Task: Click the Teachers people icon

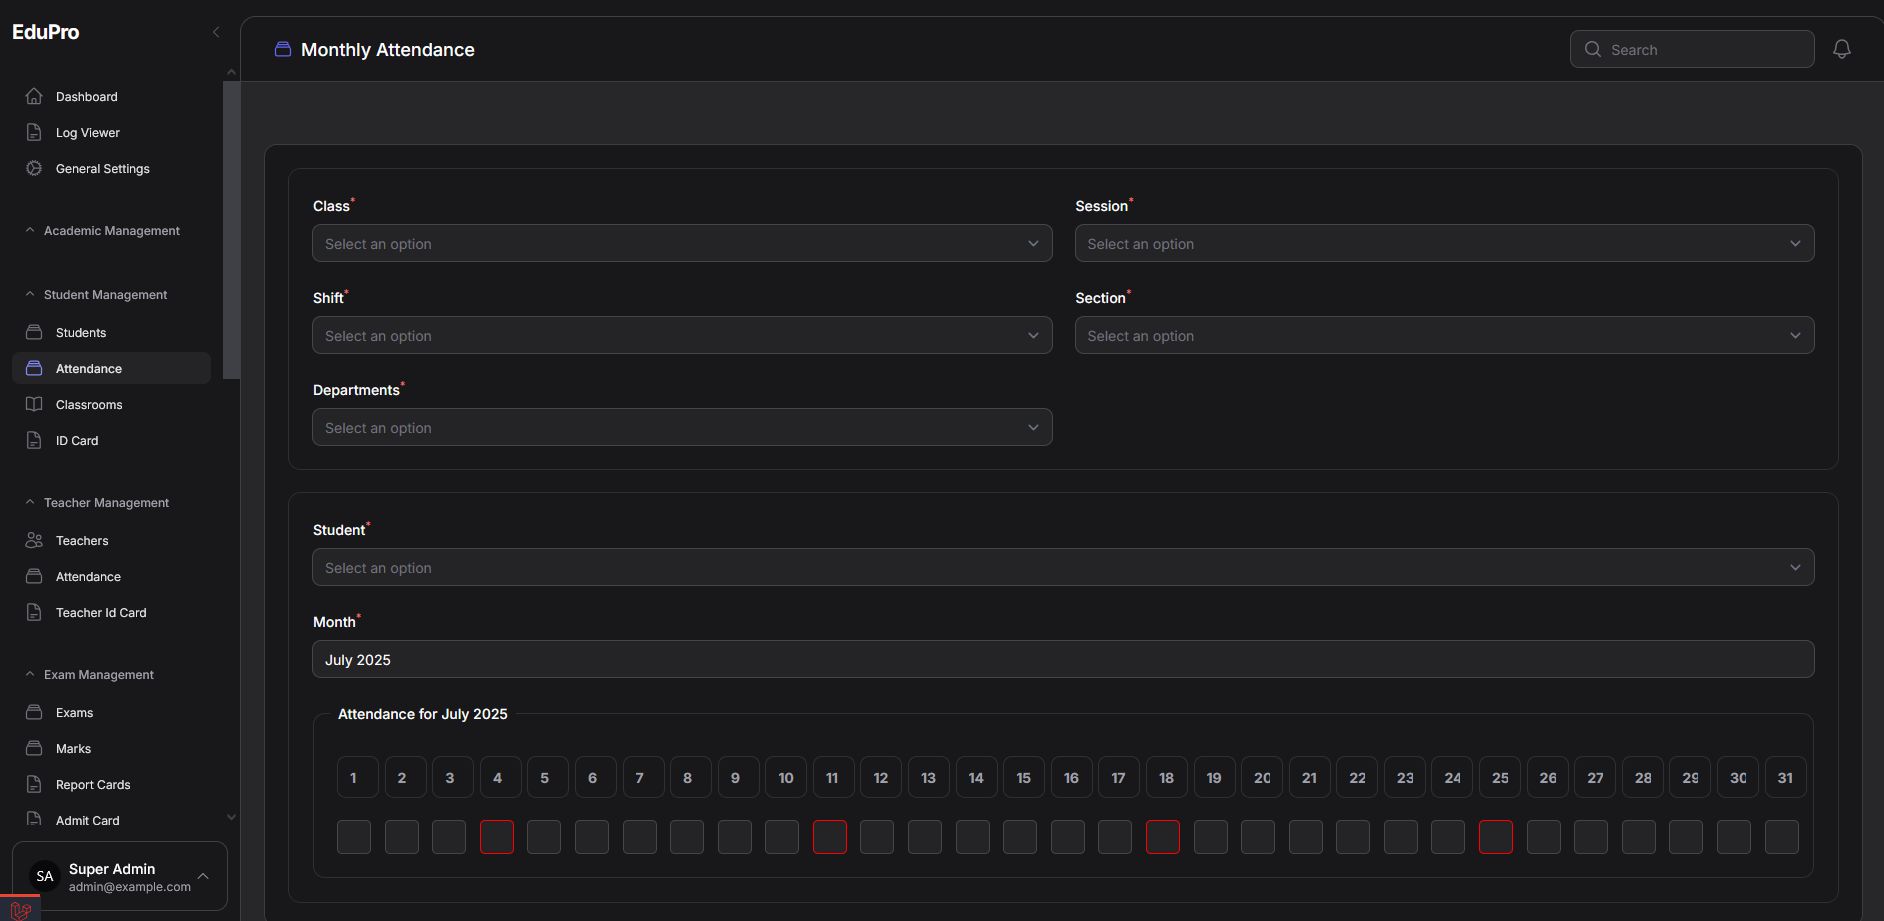Action: 34,540
